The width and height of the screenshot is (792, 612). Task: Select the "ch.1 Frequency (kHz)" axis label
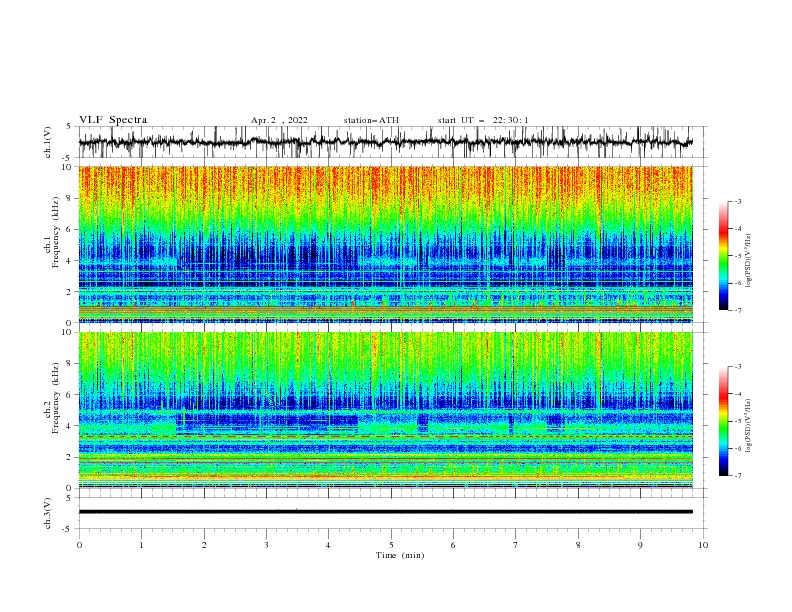click(52, 233)
